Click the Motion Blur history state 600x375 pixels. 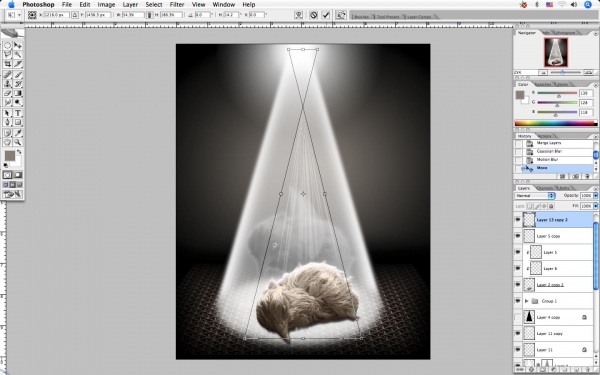click(x=548, y=160)
